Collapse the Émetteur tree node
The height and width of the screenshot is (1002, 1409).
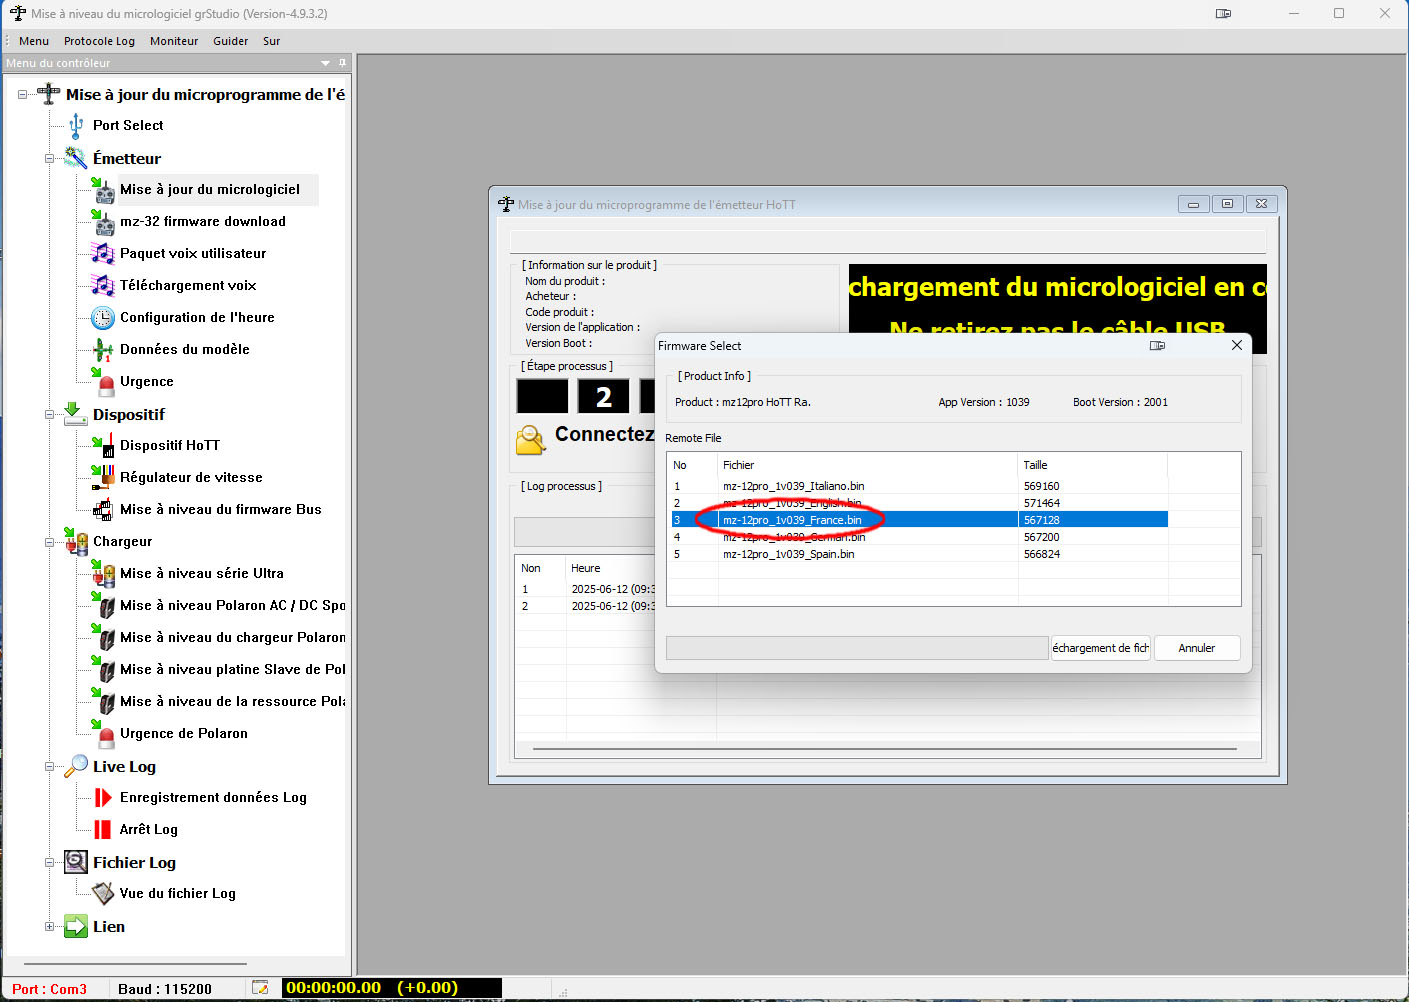pyautogui.click(x=49, y=159)
